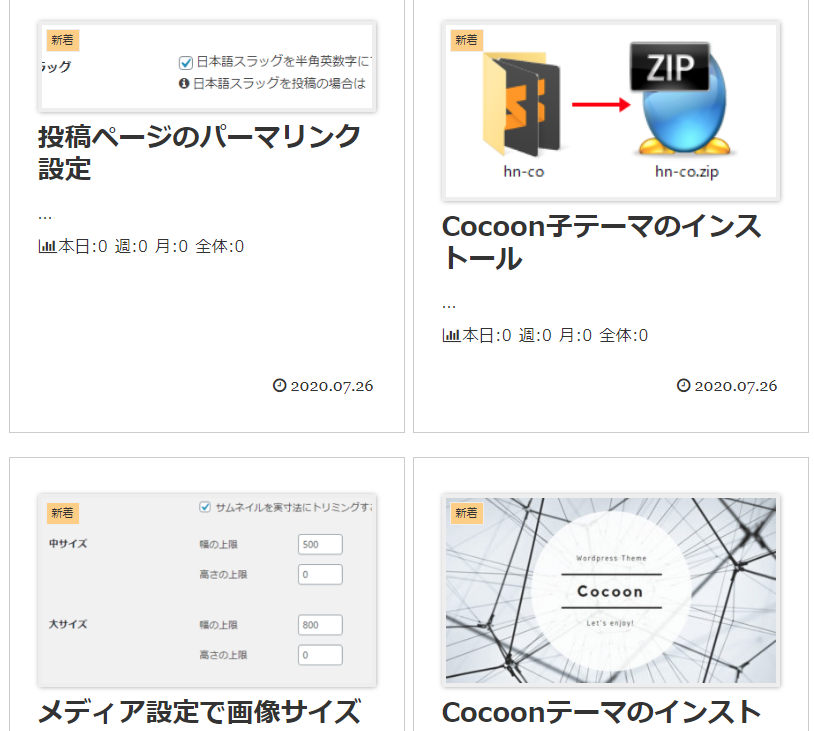Click the clock icon in the Cocoon子テーマ card
814x731 pixels.
click(683, 385)
